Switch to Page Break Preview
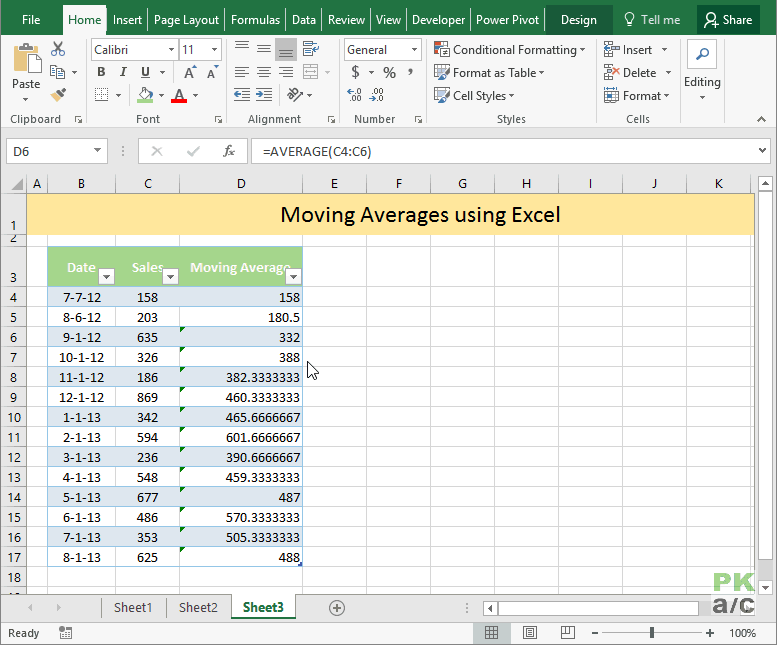Screen dimensions: 777x645 pos(567,633)
